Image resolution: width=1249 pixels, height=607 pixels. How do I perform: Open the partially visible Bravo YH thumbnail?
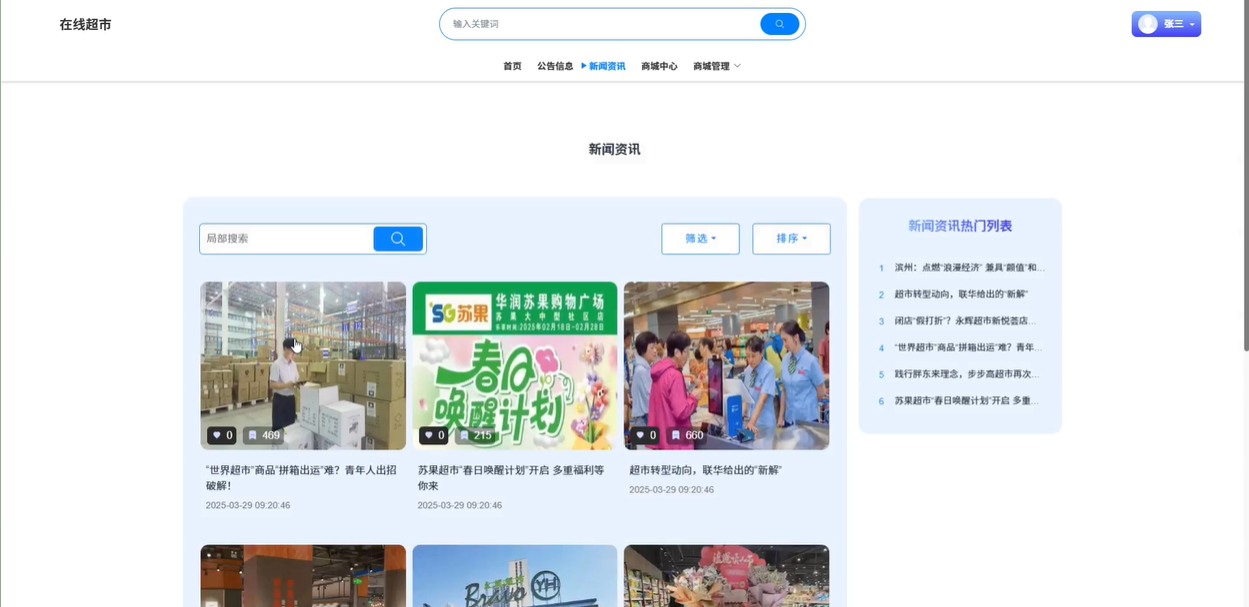tap(515, 575)
